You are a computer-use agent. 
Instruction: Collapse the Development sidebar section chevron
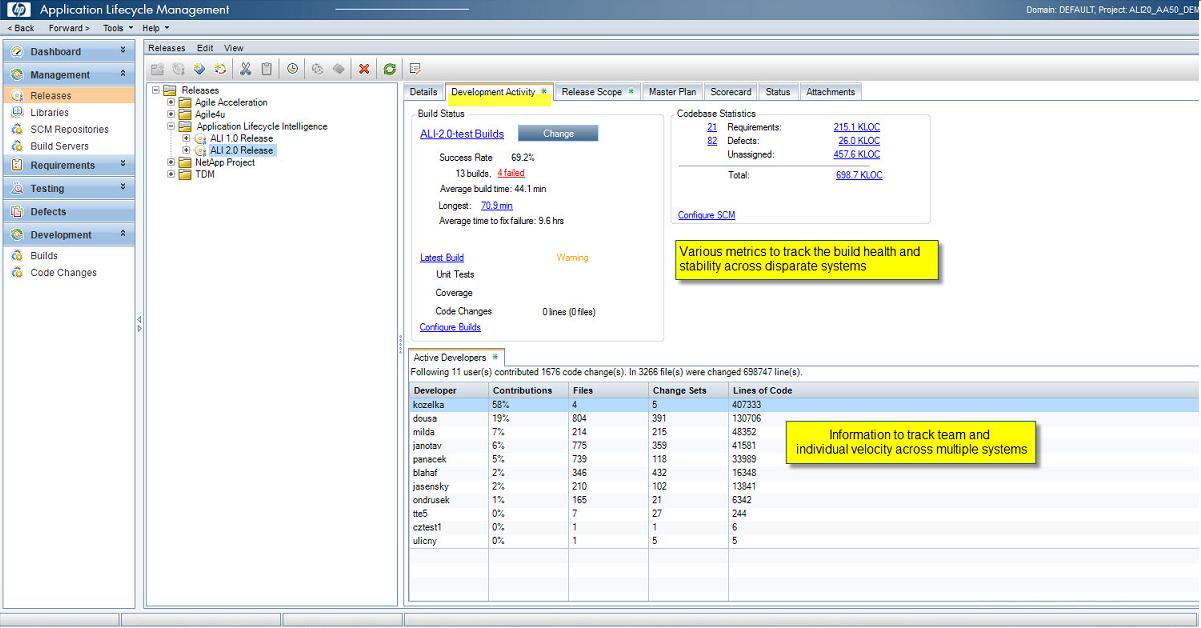click(123, 233)
